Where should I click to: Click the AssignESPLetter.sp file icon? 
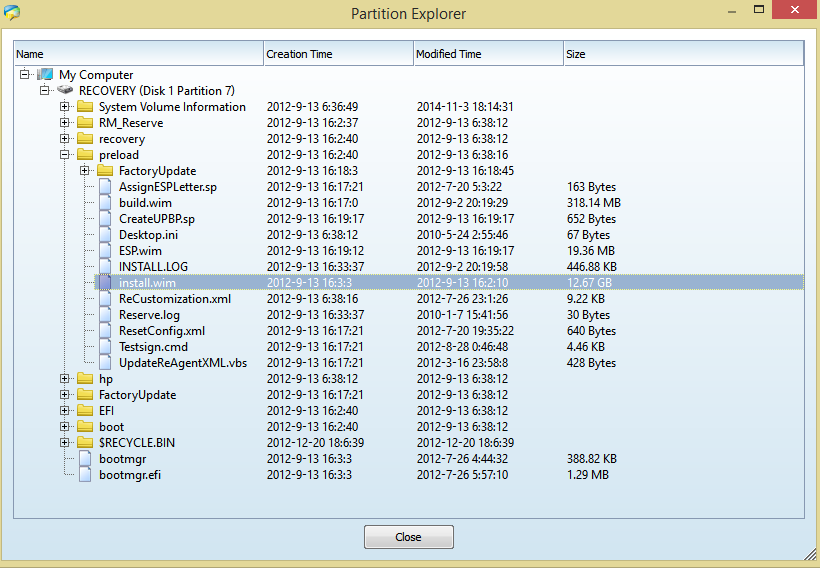click(105, 187)
